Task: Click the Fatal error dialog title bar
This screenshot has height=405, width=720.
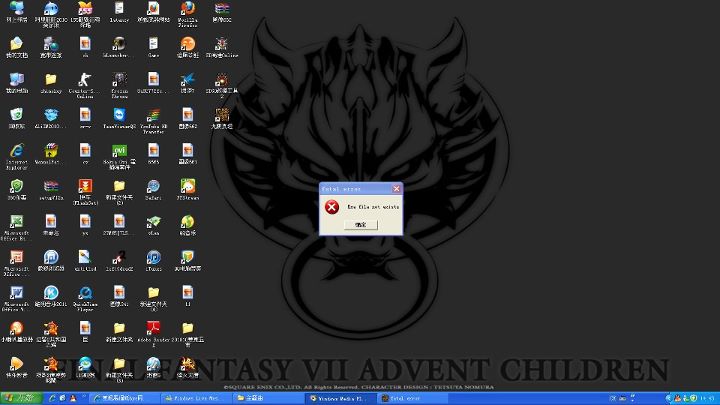Action: tap(352, 188)
